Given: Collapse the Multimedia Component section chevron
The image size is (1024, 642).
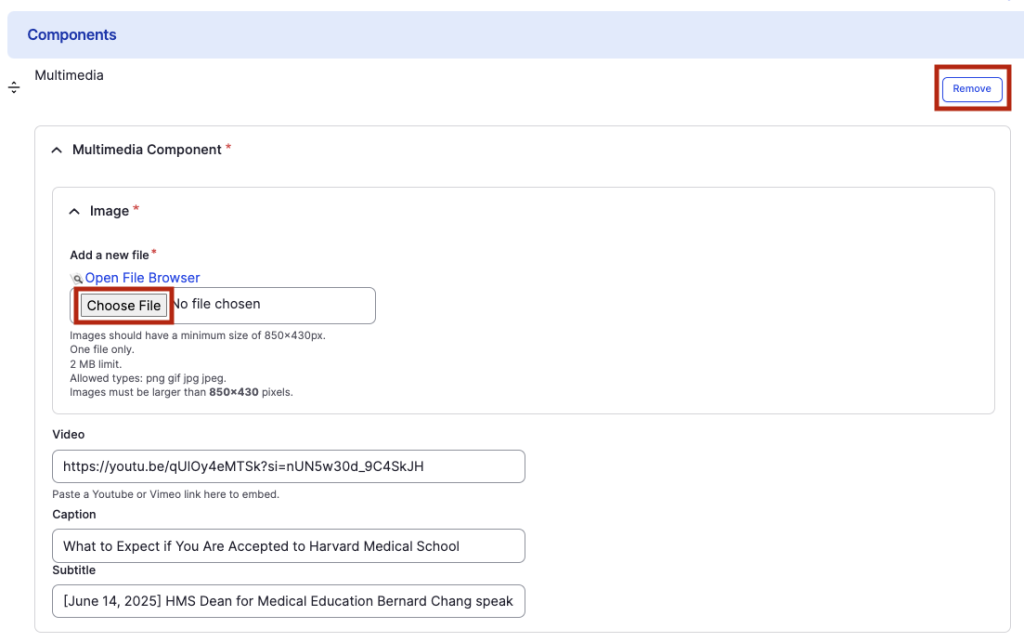Looking at the screenshot, I should [x=57, y=150].
